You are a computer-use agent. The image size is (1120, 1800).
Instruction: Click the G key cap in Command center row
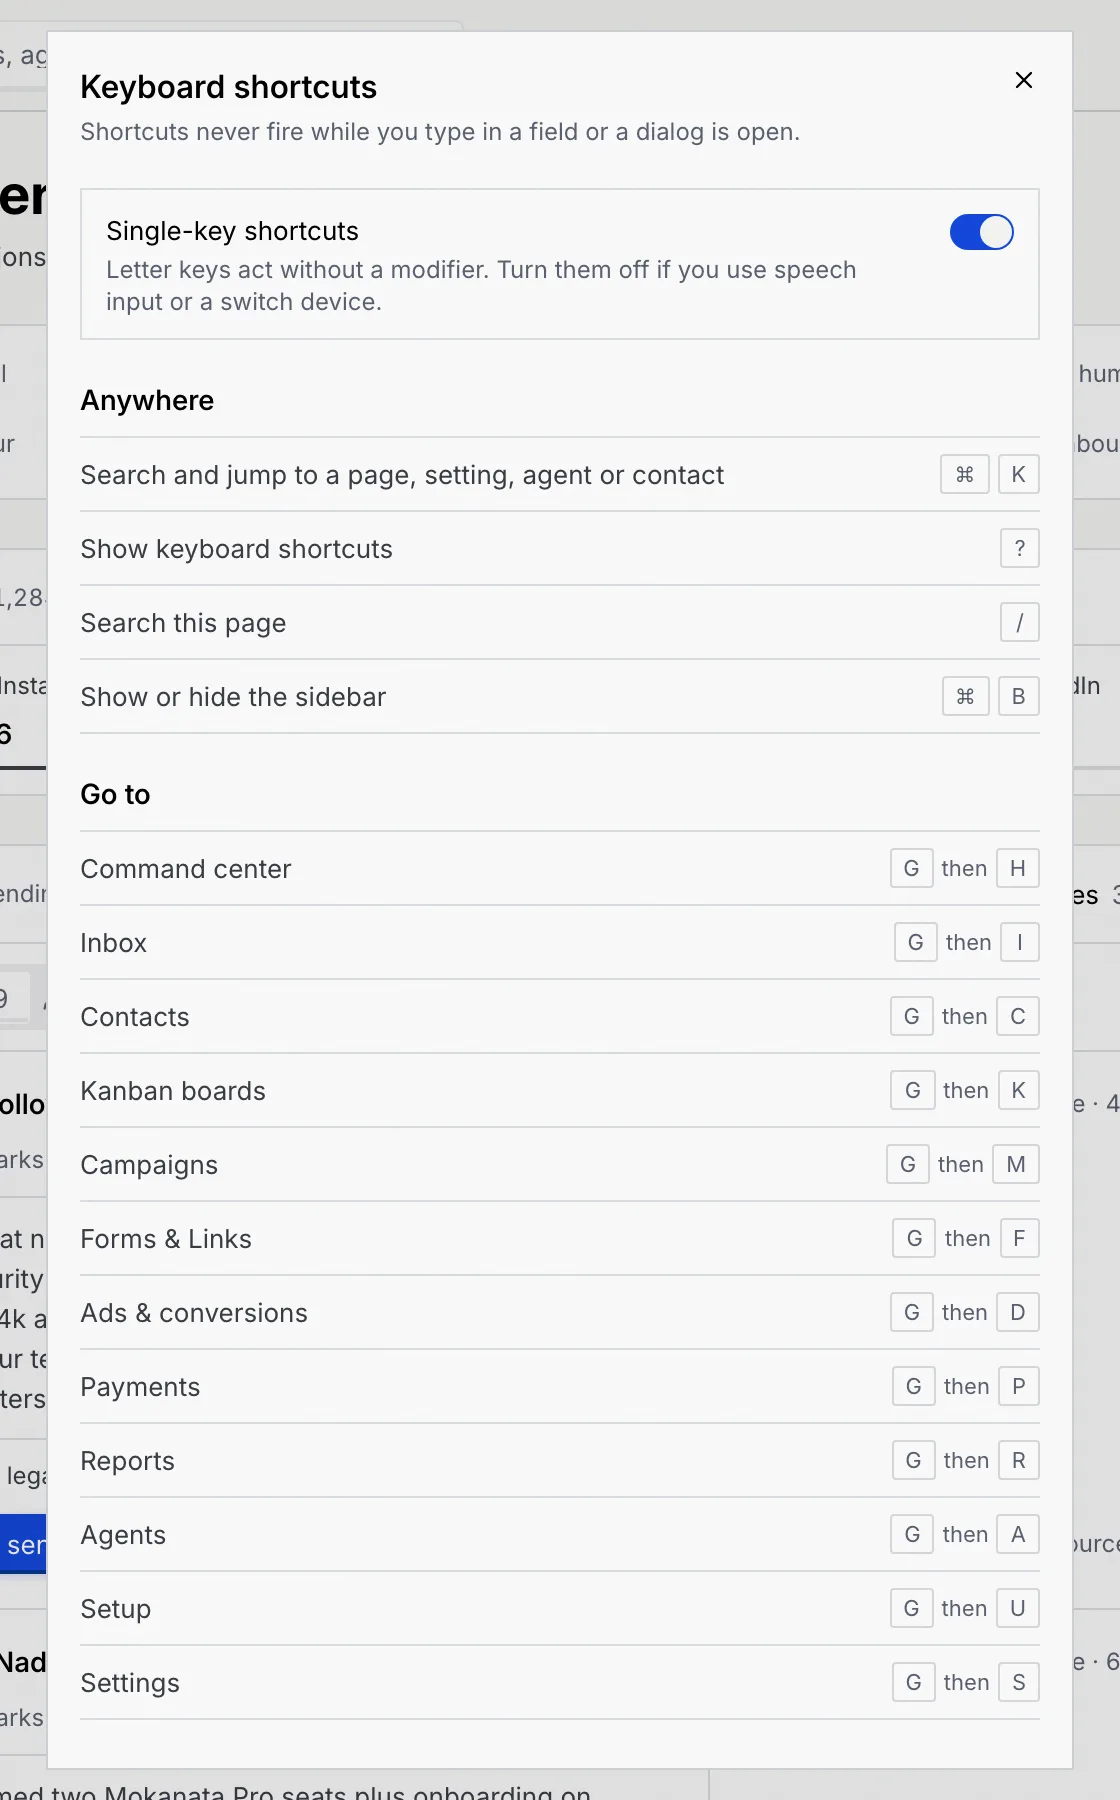pyautogui.click(x=911, y=868)
